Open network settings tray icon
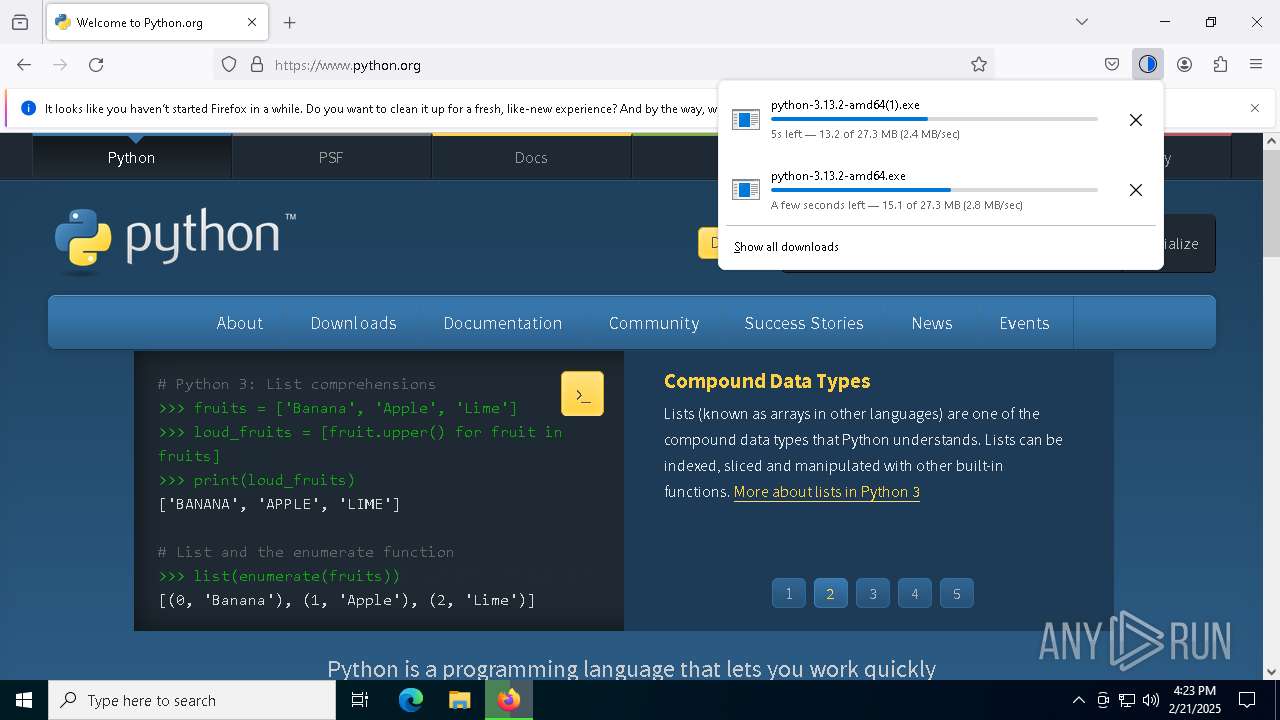Viewport: 1280px width, 720px height. (x=1127, y=700)
